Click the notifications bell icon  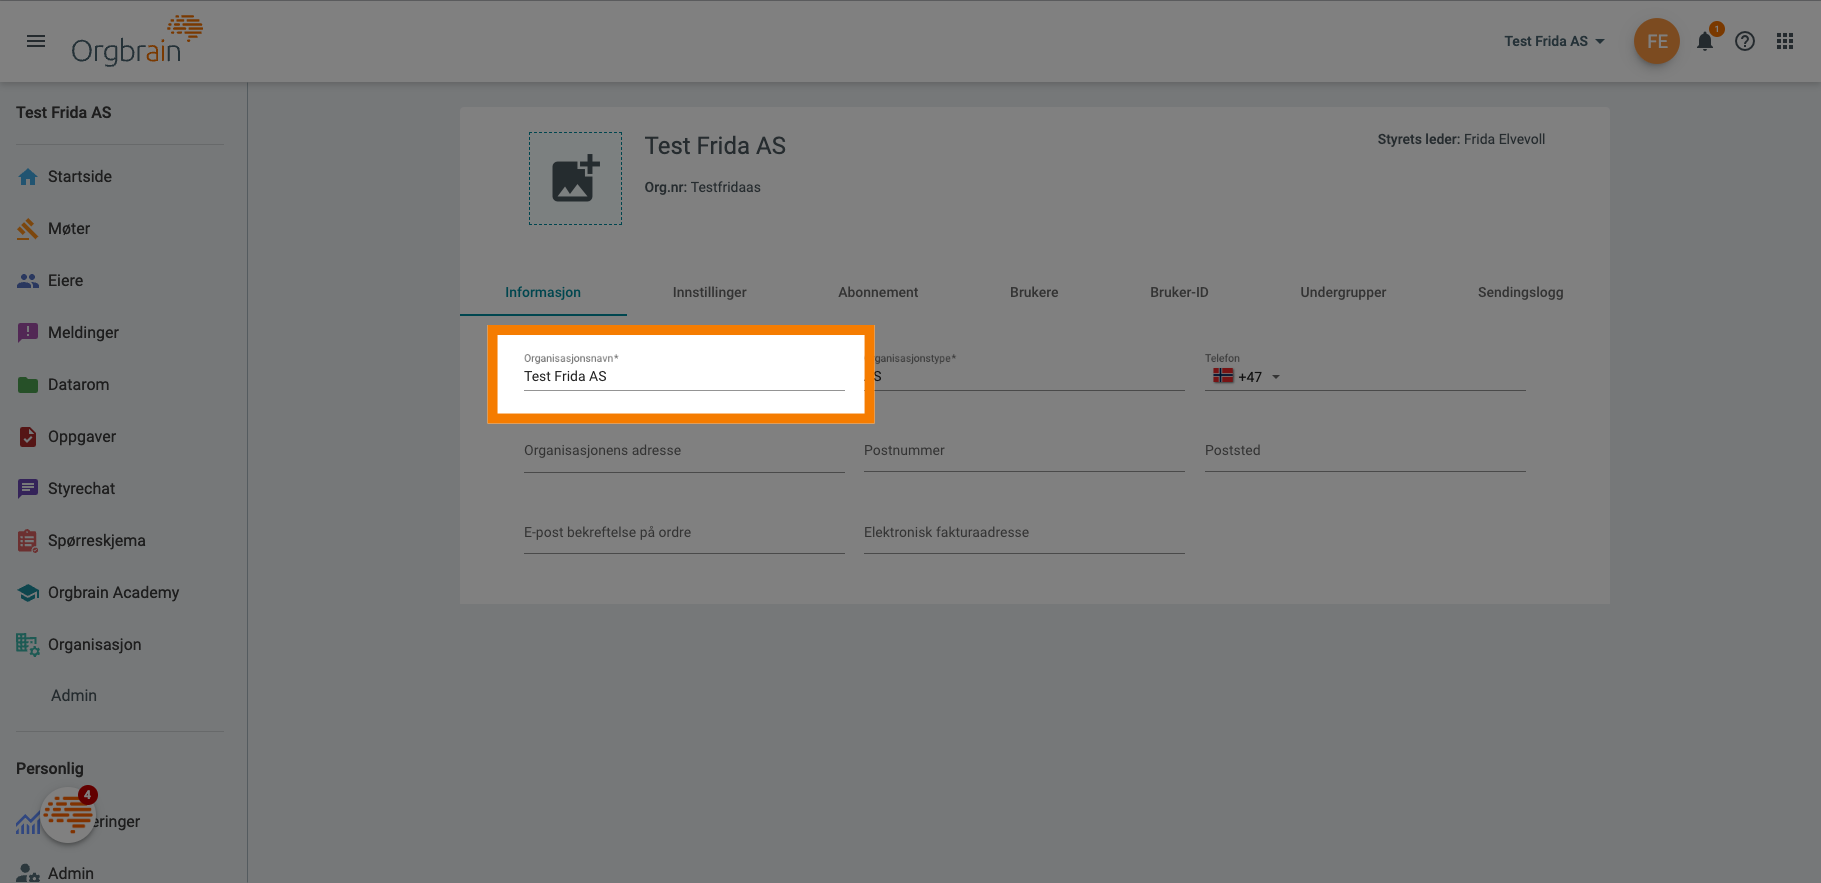pos(1705,41)
